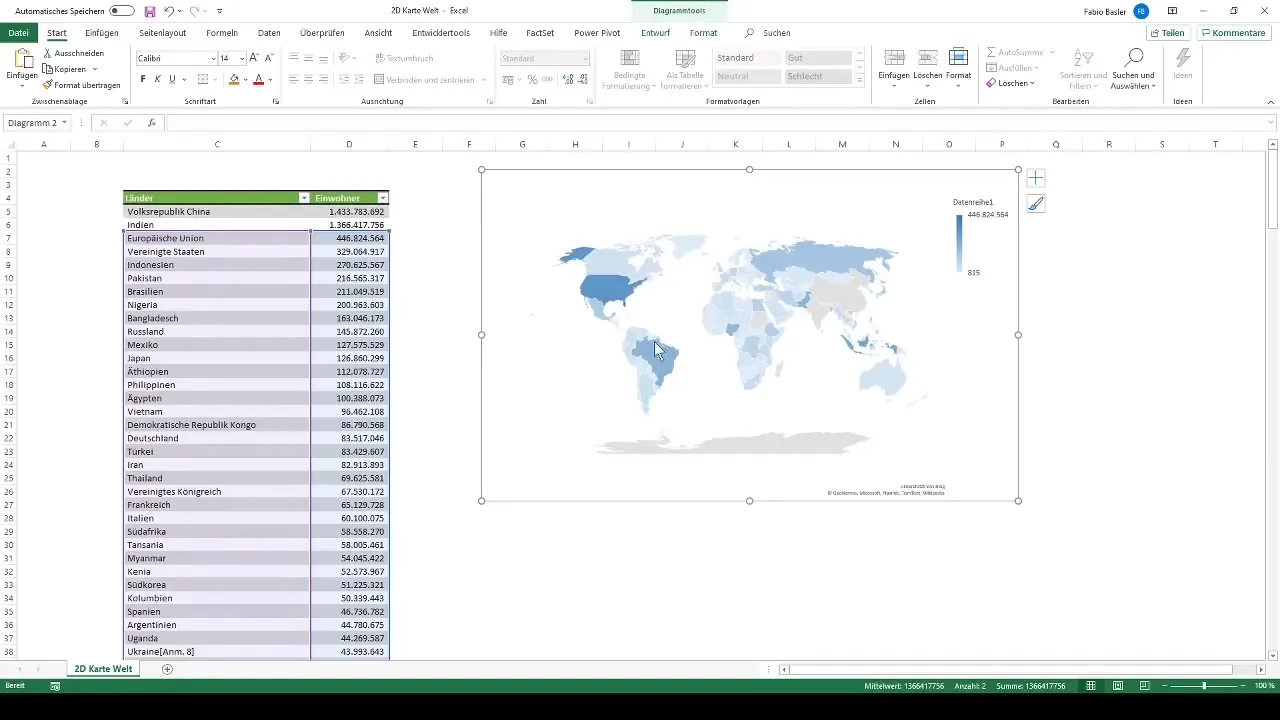Viewport: 1280px width, 720px height.
Task: Expand Schriftart dialog launcher
Action: [275, 102]
